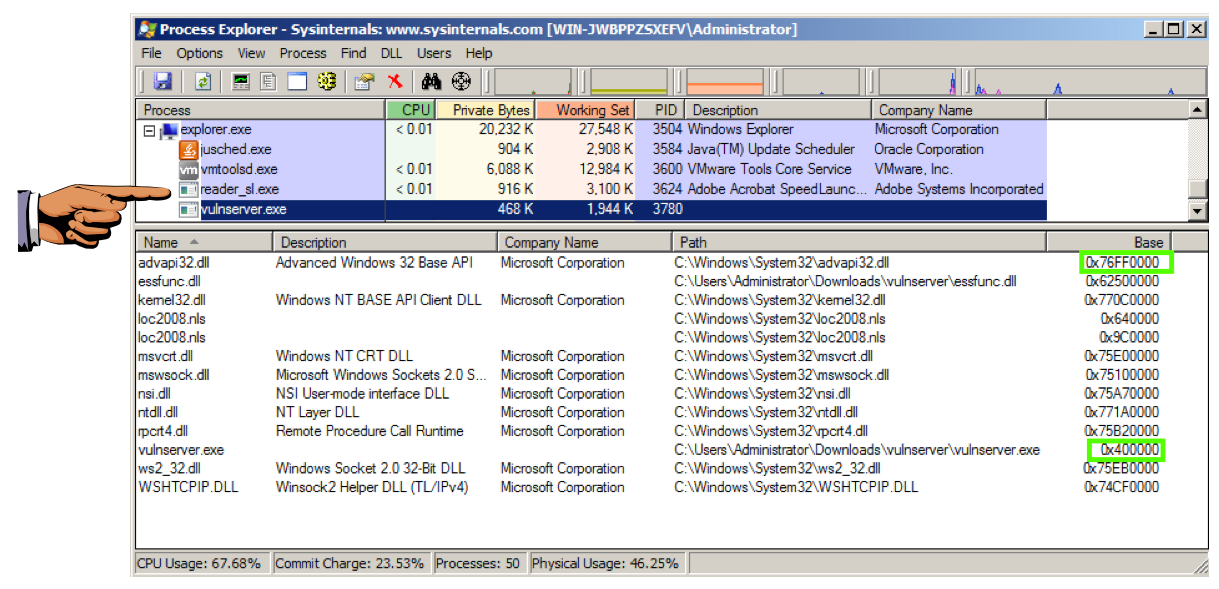Select mswsock.dll in the DLL list
The height and width of the screenshot is (589, 1219).
[x=173, y=375]
